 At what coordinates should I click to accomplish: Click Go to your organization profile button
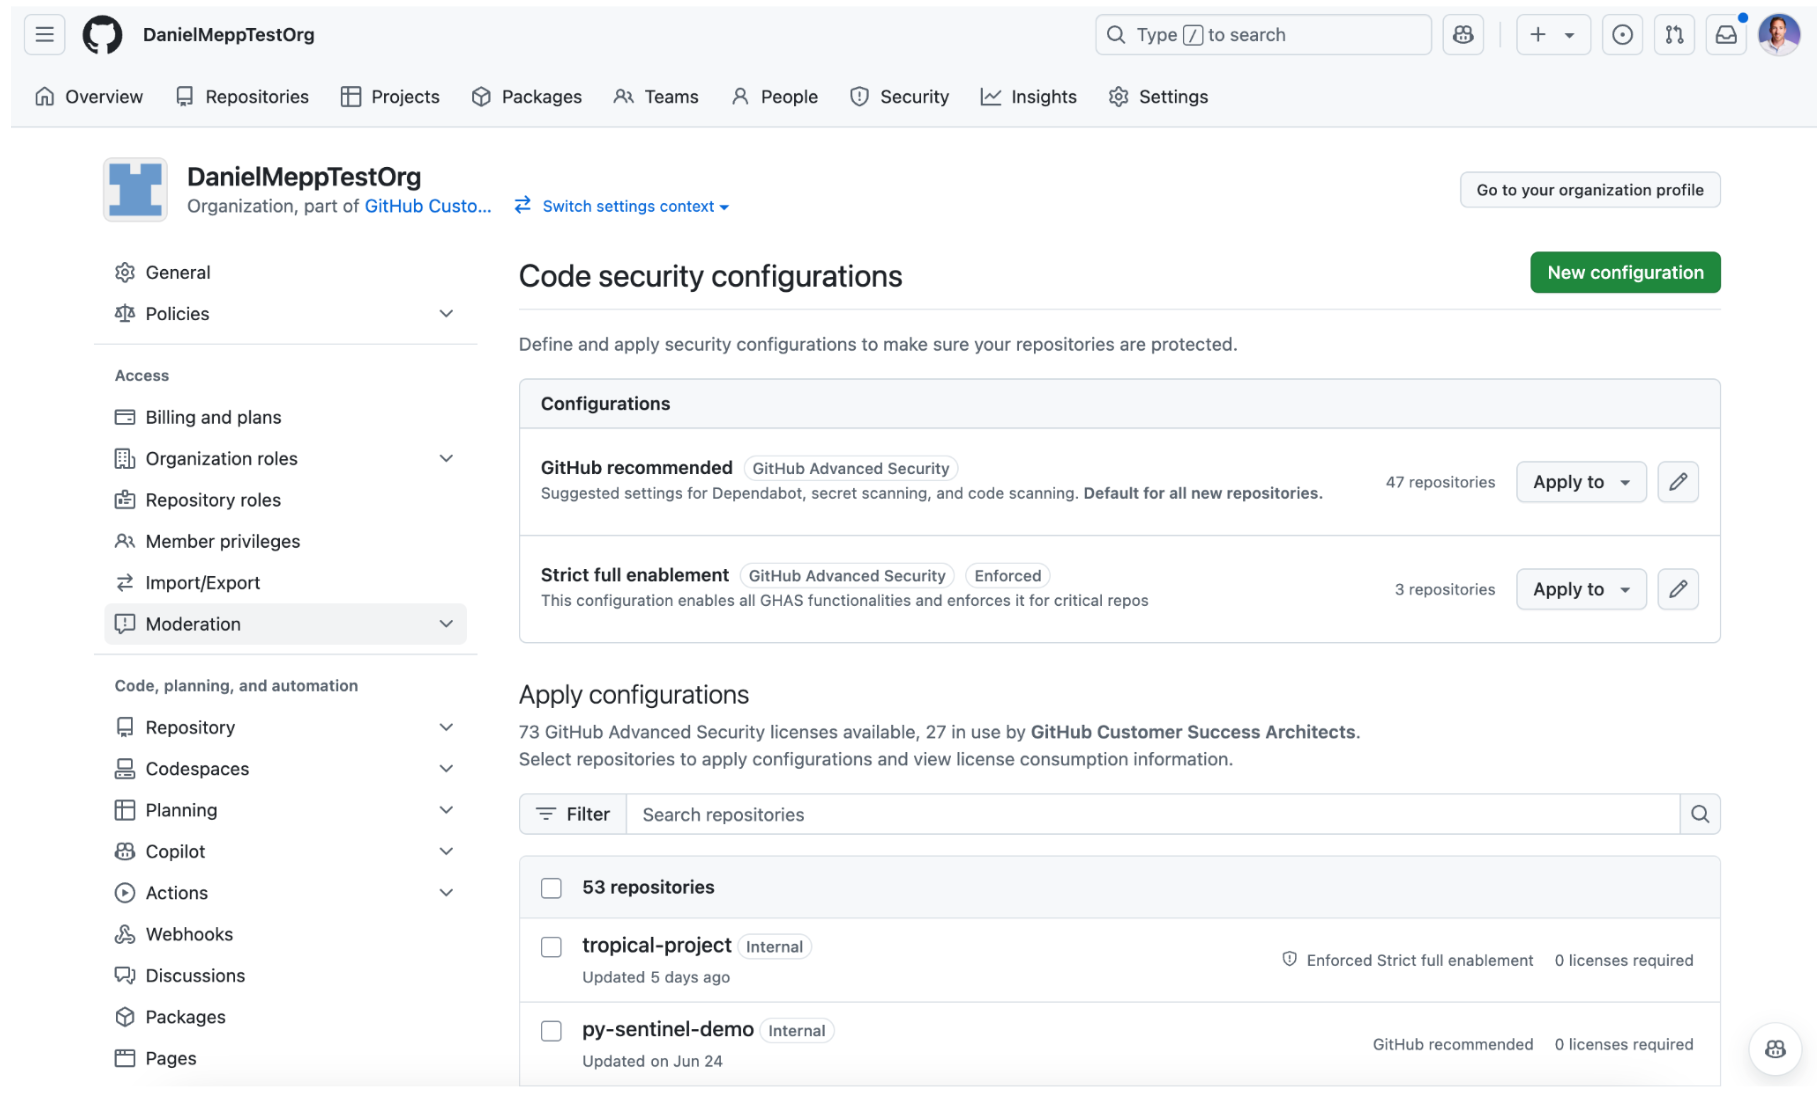[x=1590, y=190]
